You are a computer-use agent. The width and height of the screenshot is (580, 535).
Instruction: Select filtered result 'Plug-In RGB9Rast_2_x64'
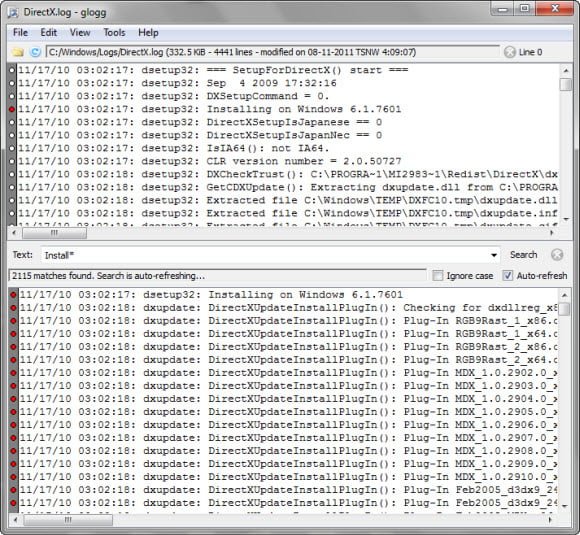288,360
